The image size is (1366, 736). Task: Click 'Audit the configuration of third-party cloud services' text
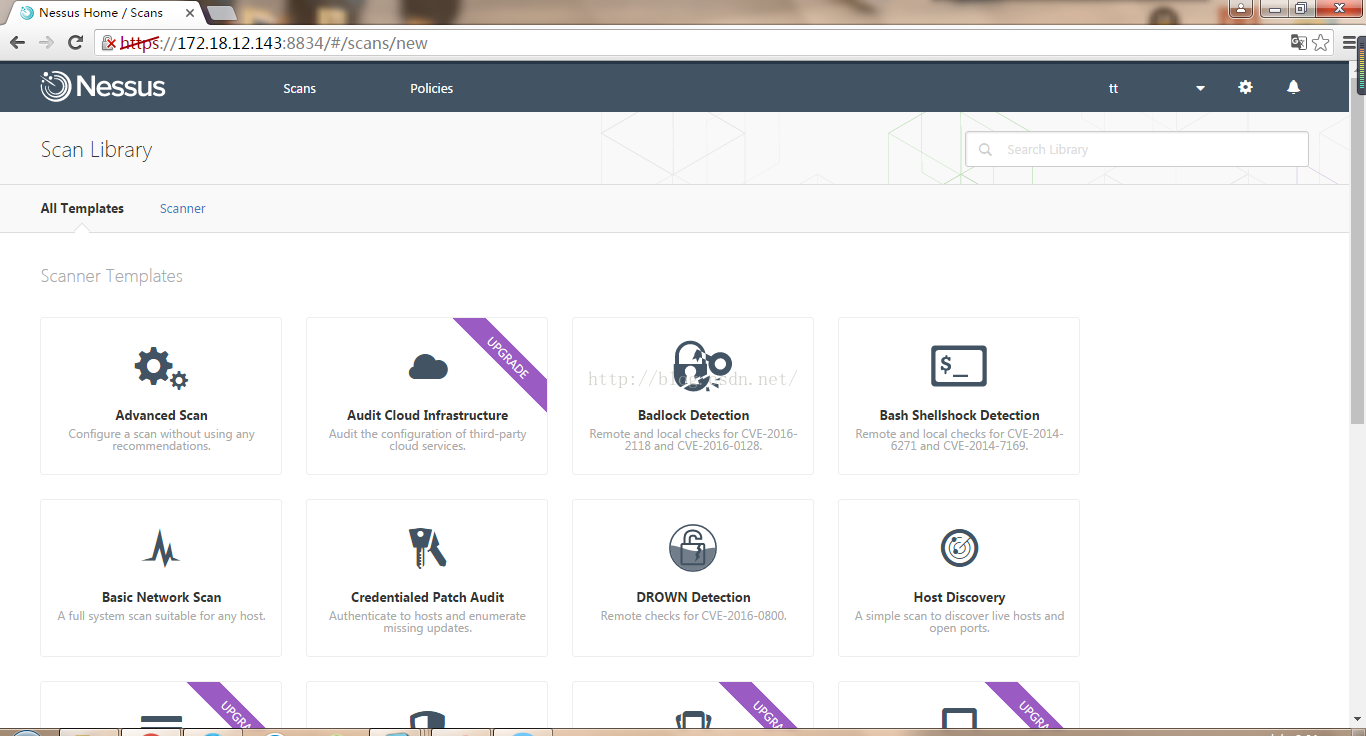tap(427, 440)
